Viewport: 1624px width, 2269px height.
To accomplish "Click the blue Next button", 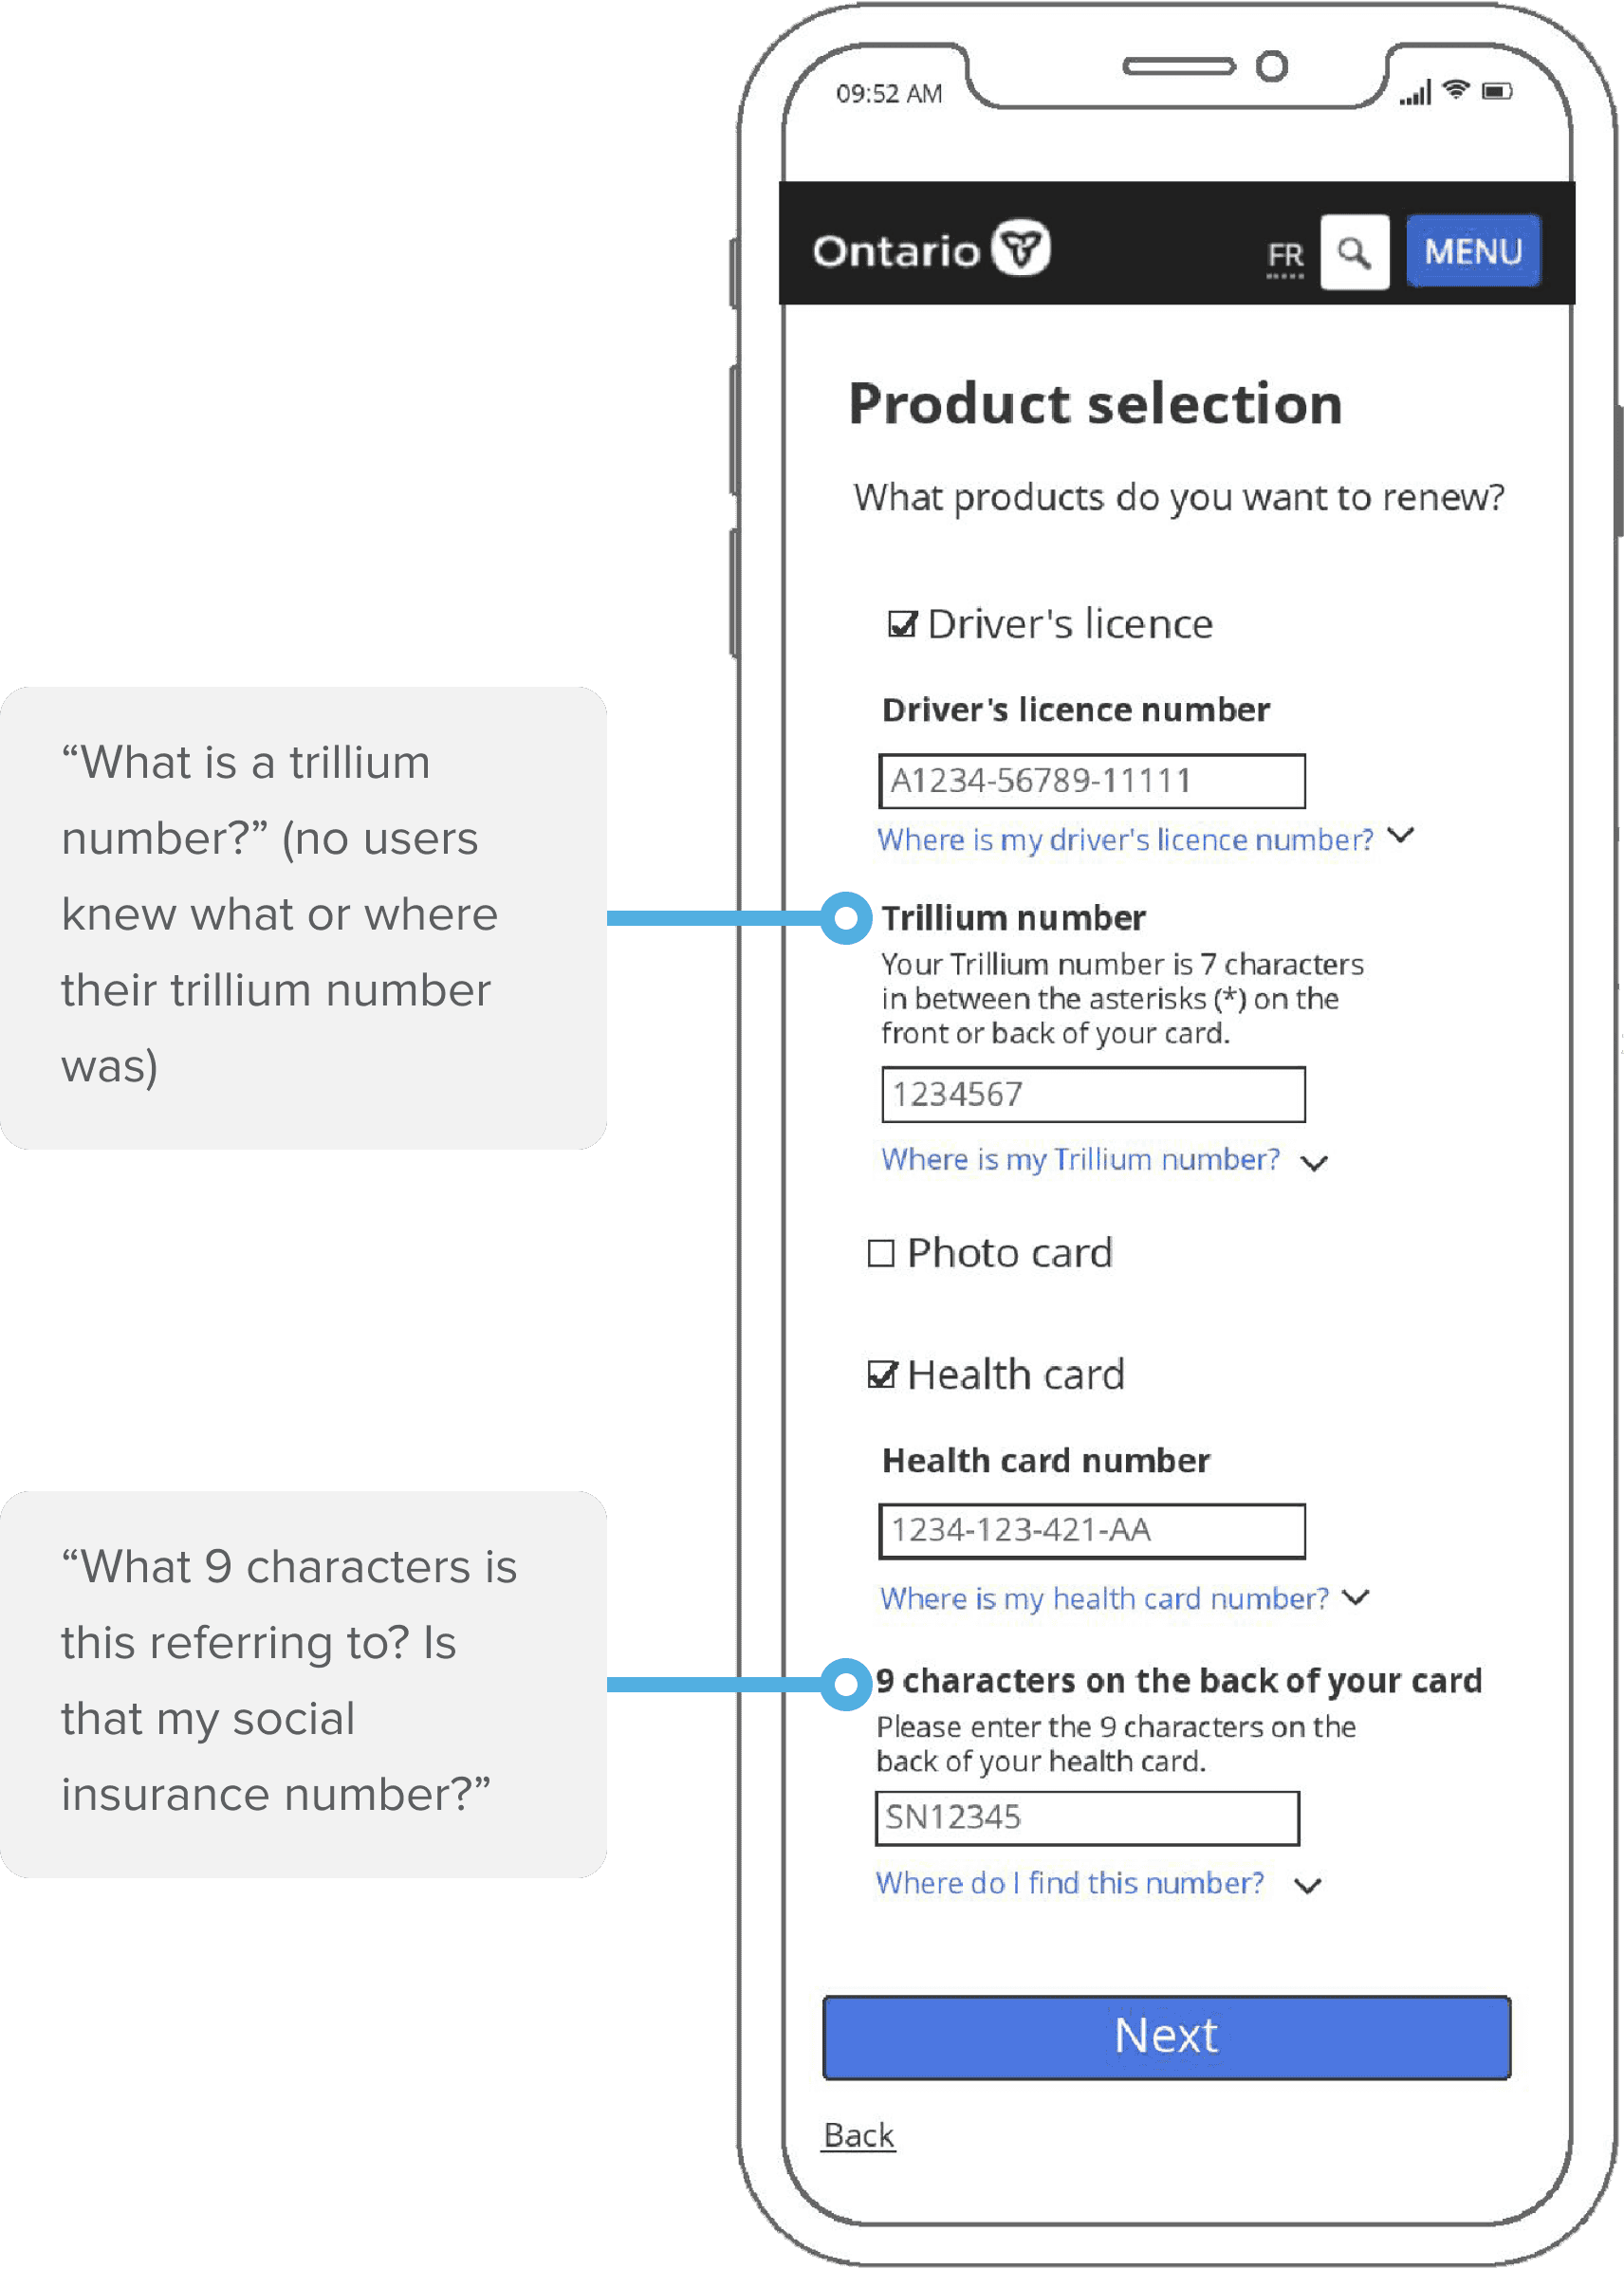I will tap(1166, 2037).
